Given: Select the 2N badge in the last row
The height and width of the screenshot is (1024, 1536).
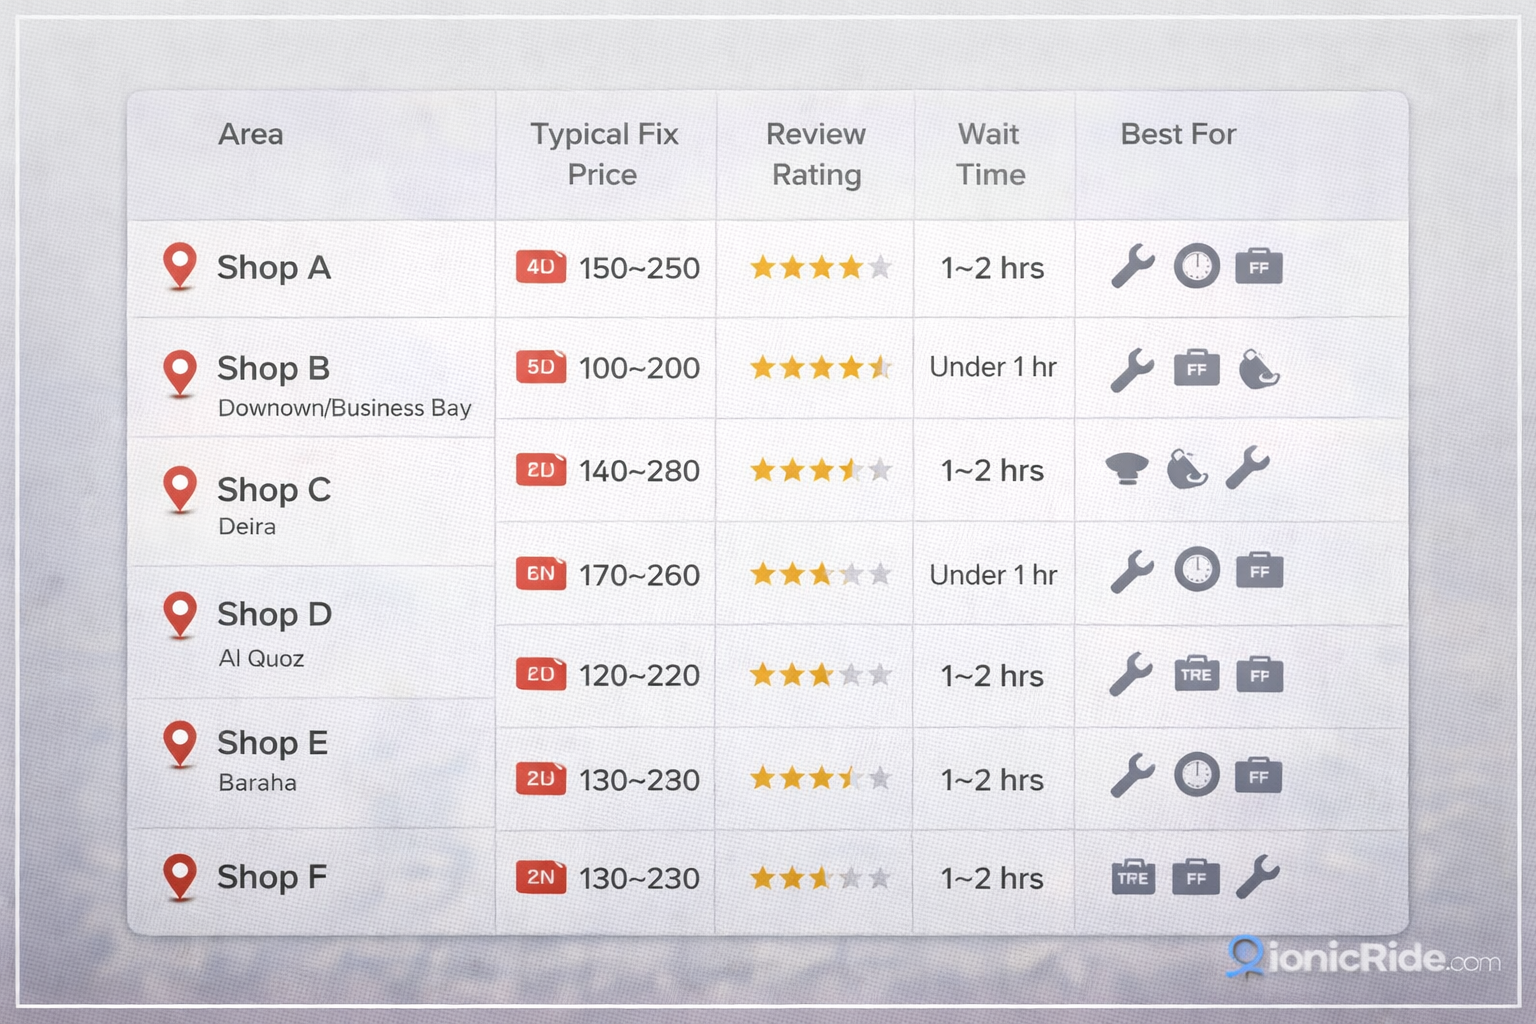Looking at the screenshot, I should (x=541, y=877).
